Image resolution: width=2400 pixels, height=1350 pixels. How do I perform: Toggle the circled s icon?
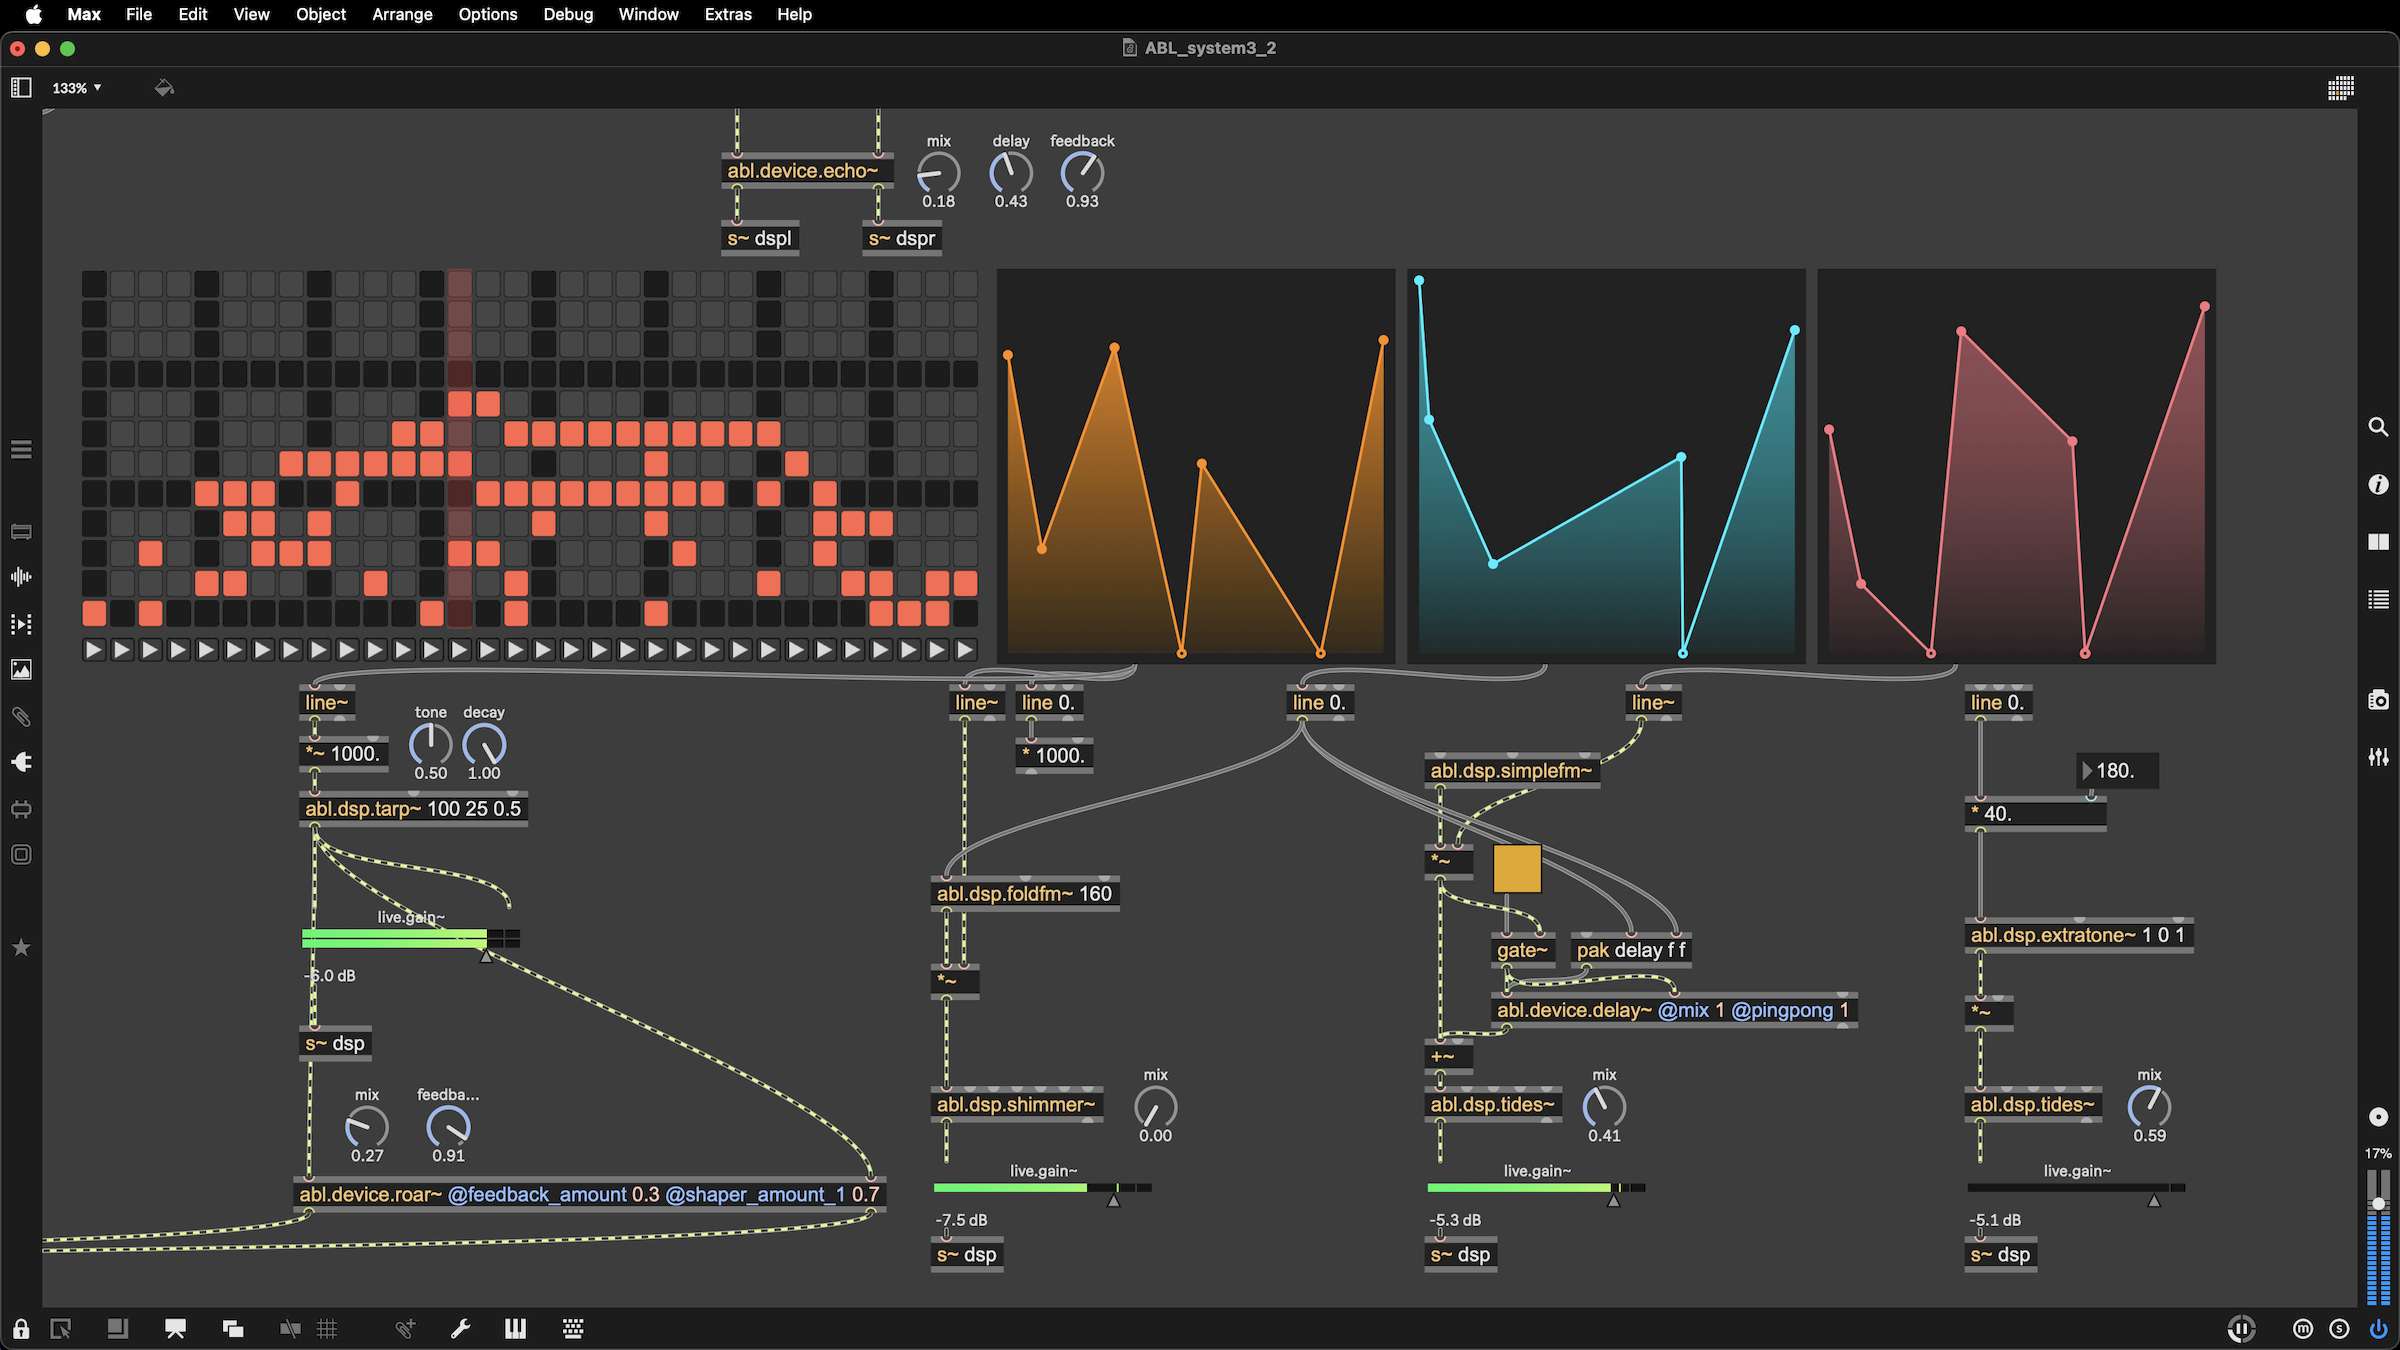[x=2339, y=1329]
